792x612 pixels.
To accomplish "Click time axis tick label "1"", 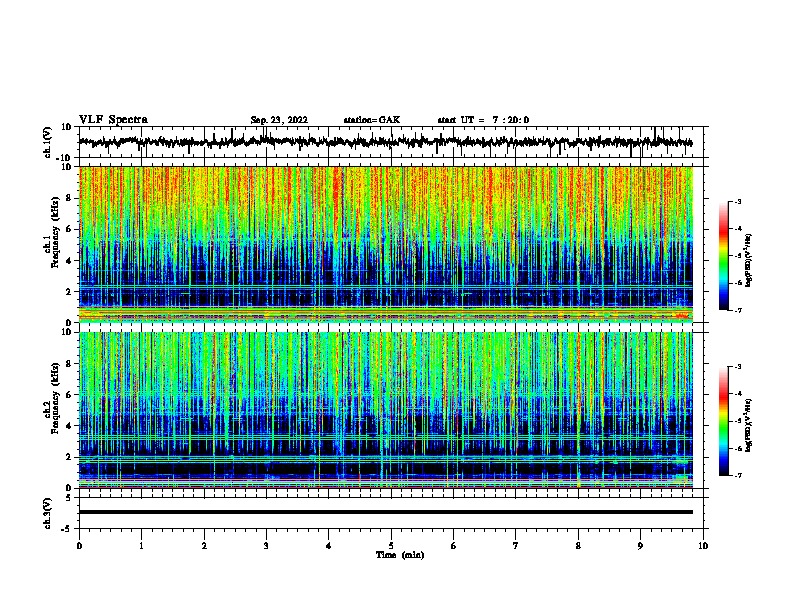I will [141, 545].
